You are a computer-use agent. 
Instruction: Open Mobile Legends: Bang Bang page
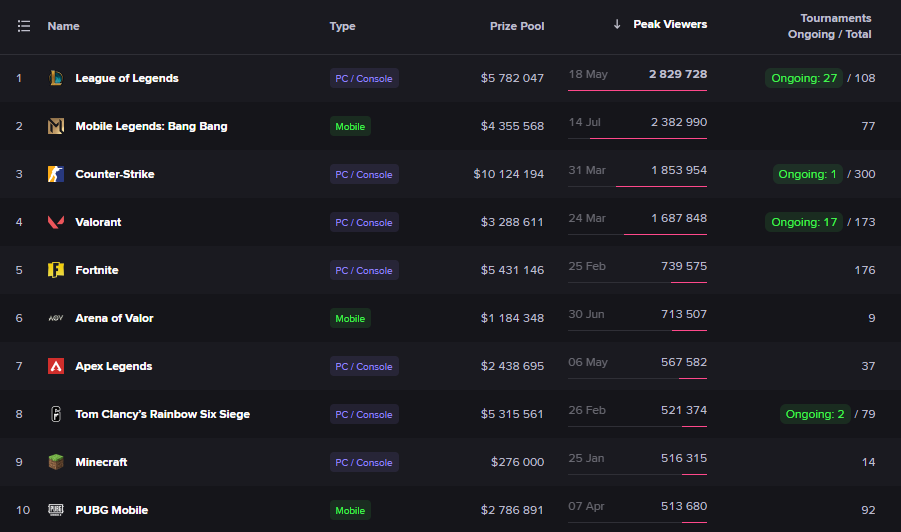click(151, 126)
